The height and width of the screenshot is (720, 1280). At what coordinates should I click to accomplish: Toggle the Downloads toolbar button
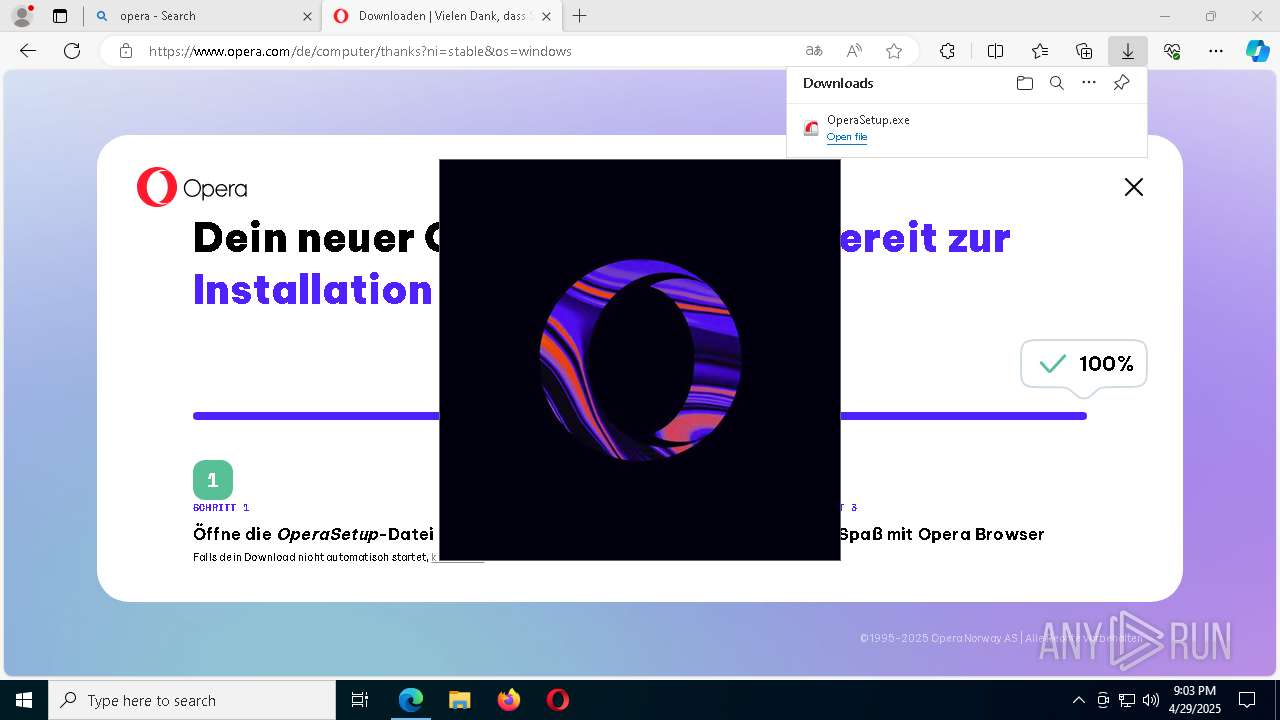click(1128, 51)
